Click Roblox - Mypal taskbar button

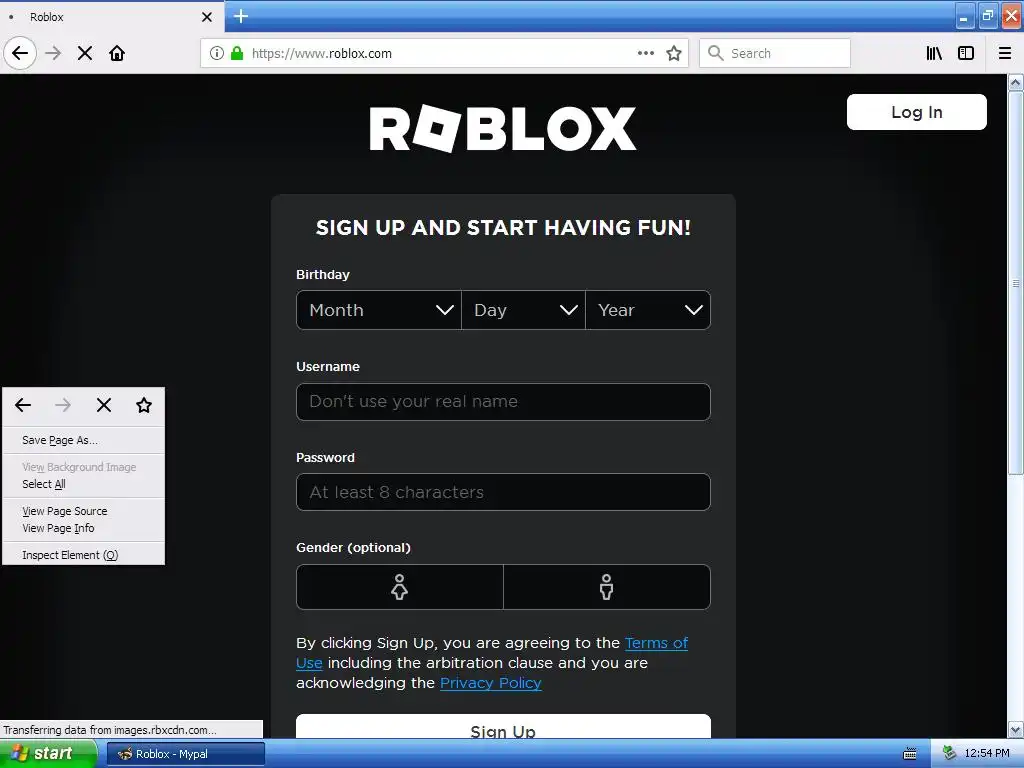coord(185,754)
